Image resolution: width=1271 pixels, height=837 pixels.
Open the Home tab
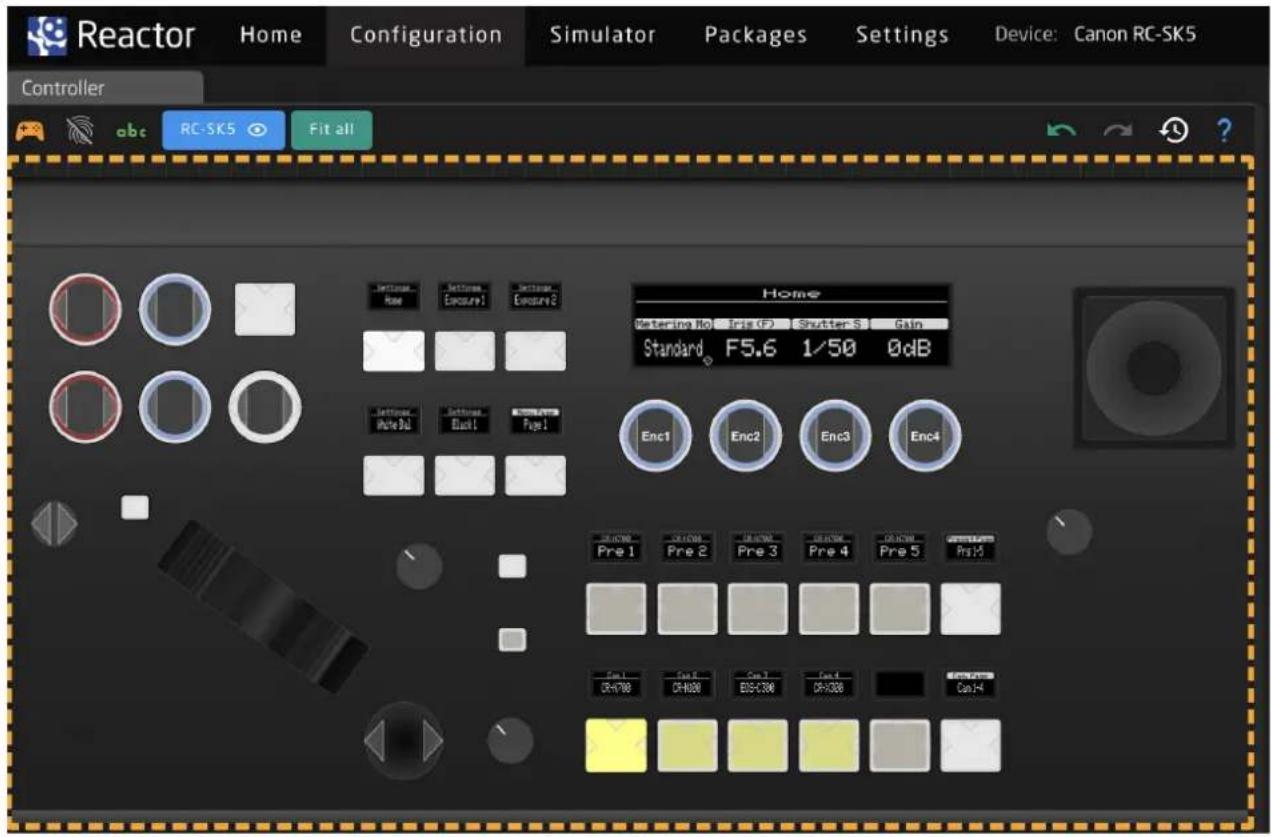(270, 34)
